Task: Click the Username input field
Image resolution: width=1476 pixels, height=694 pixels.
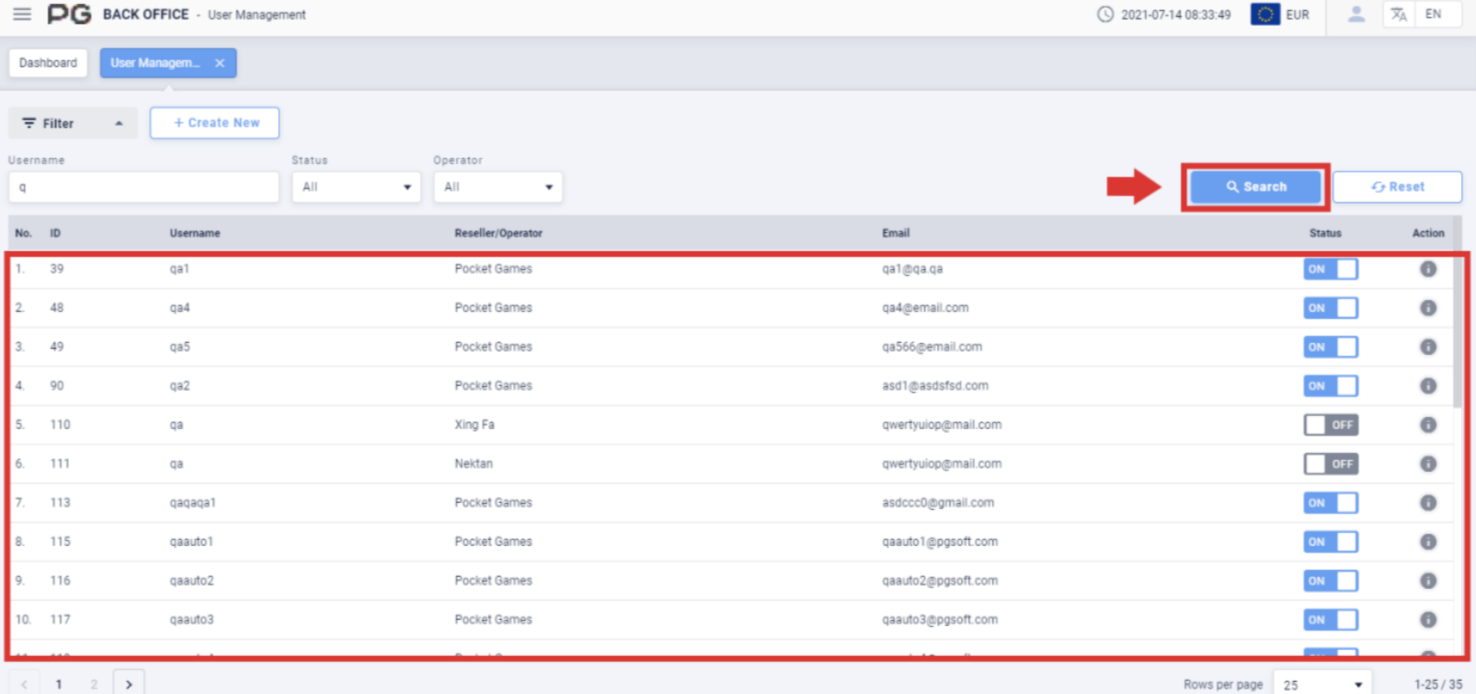Action: tap(143, 186)
